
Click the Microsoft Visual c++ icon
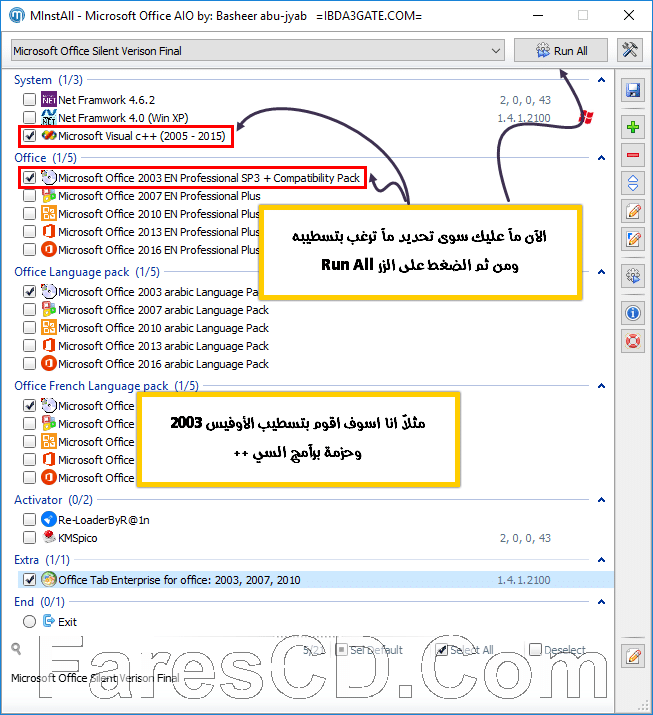pos(49,136)
